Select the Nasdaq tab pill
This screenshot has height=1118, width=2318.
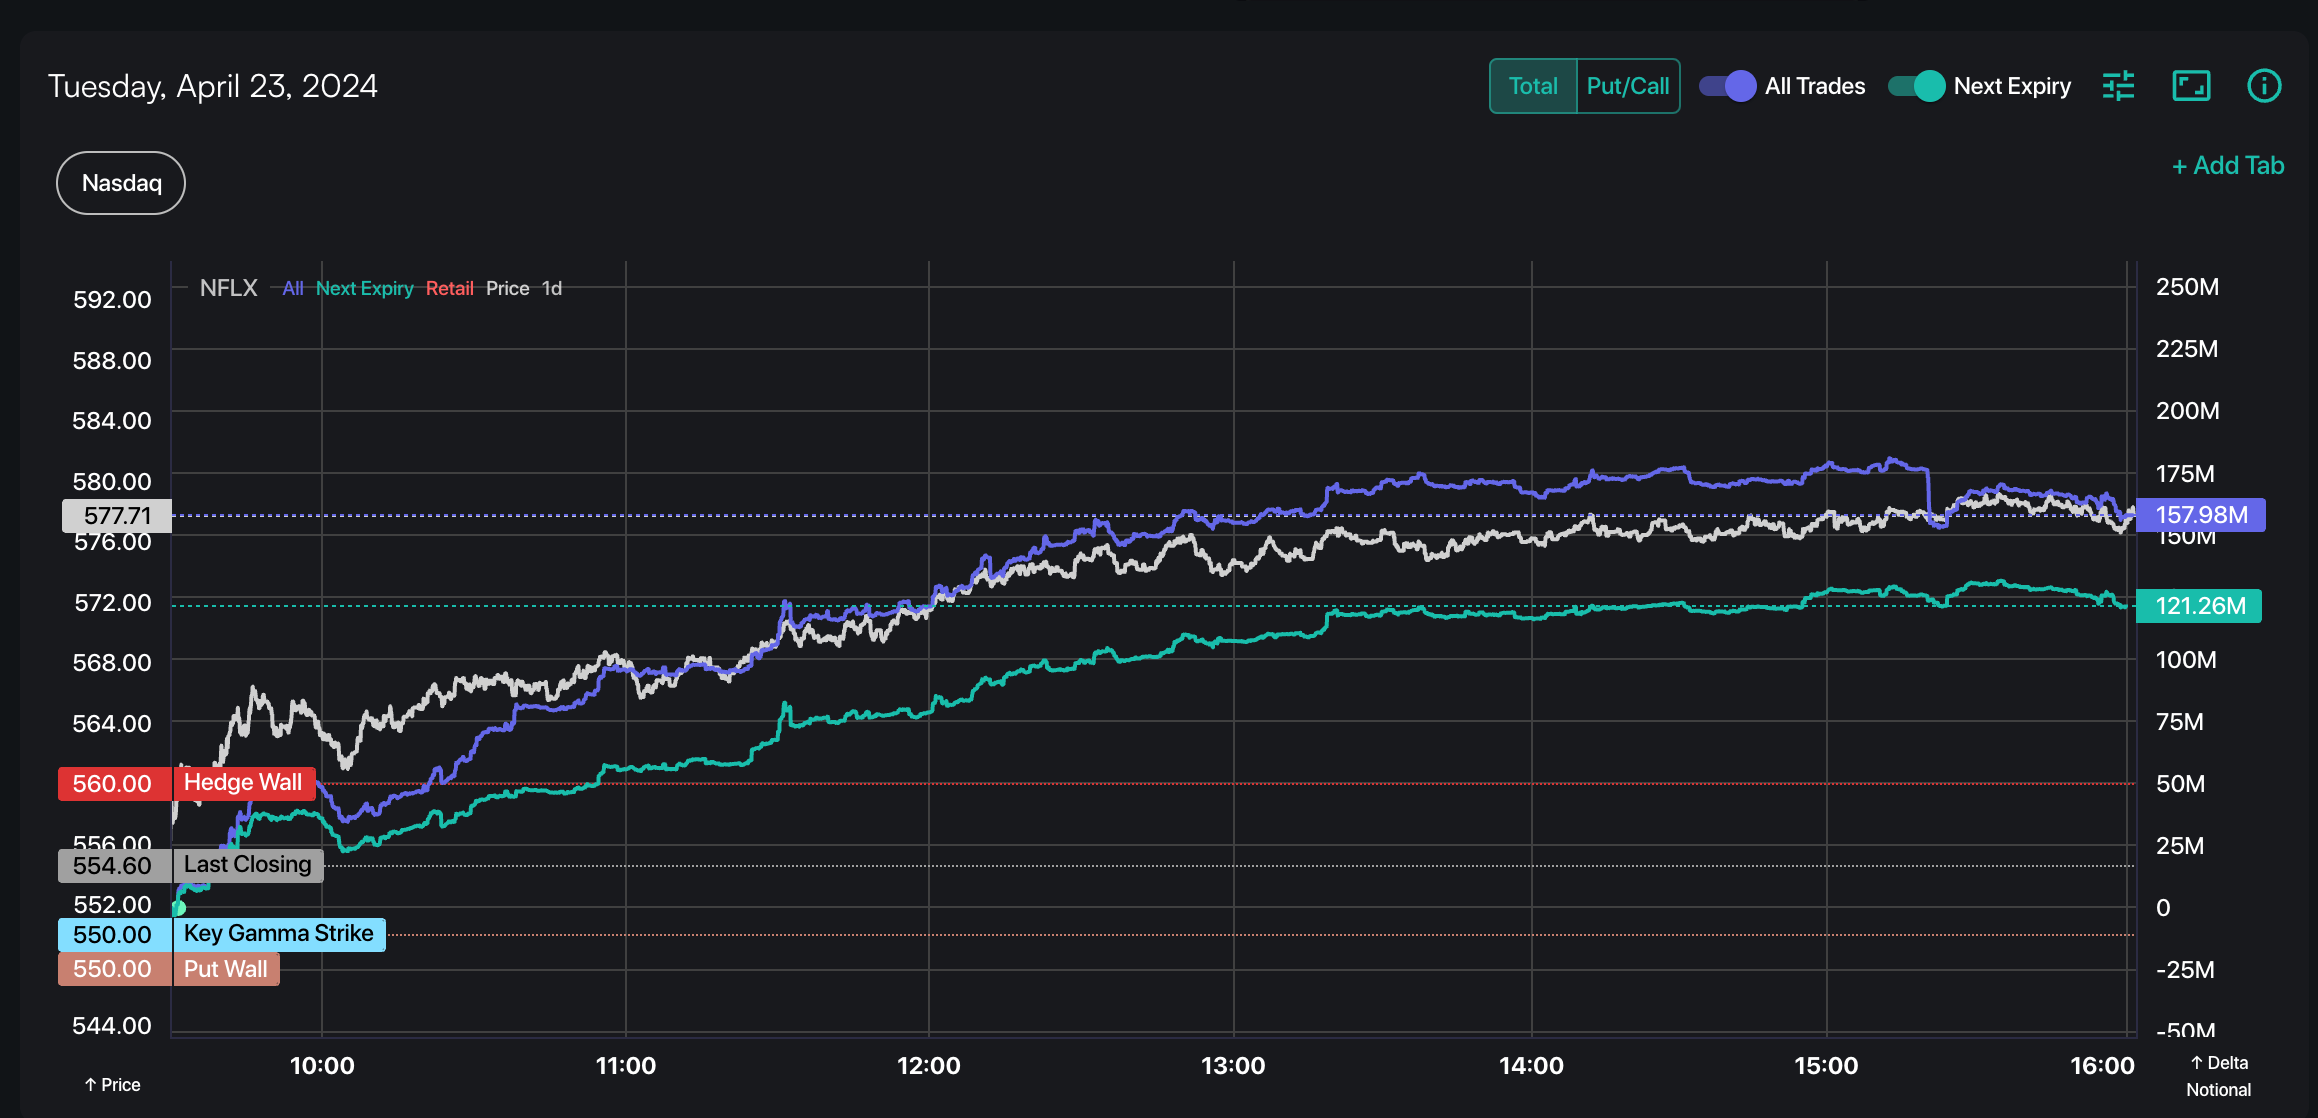point(121,183)
